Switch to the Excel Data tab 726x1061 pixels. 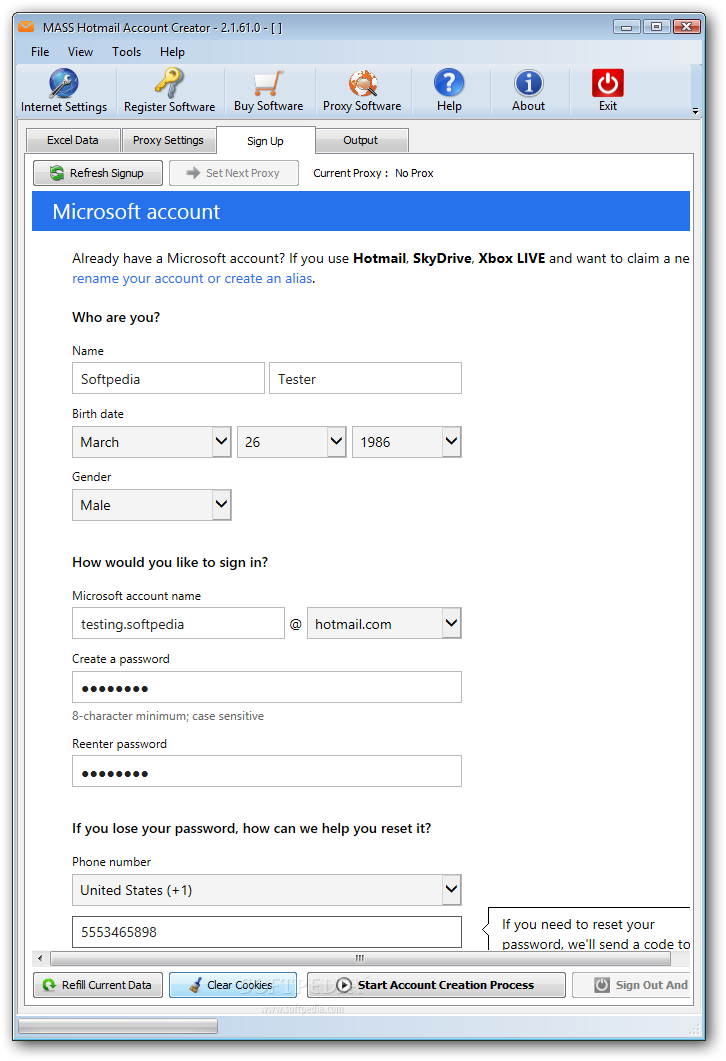click(73, 140)
